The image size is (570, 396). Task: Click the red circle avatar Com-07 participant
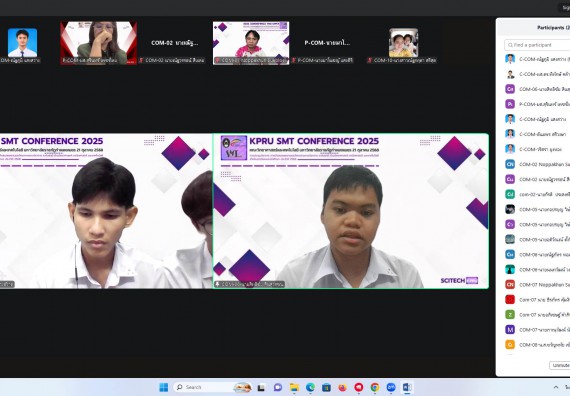pos(537,300)
